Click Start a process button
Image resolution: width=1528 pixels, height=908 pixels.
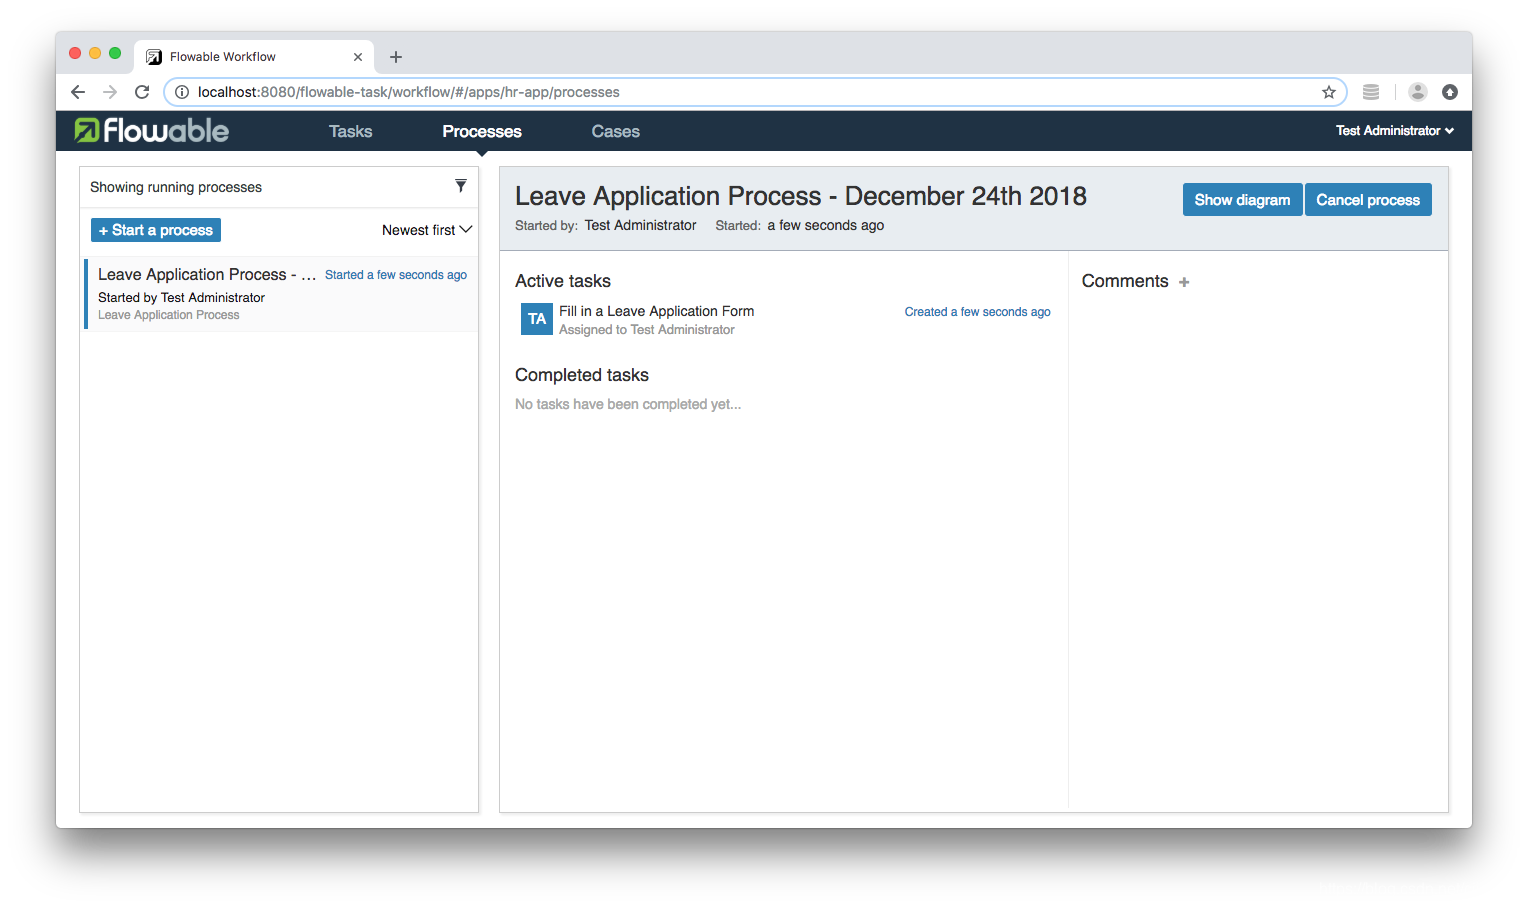point(156,230)
